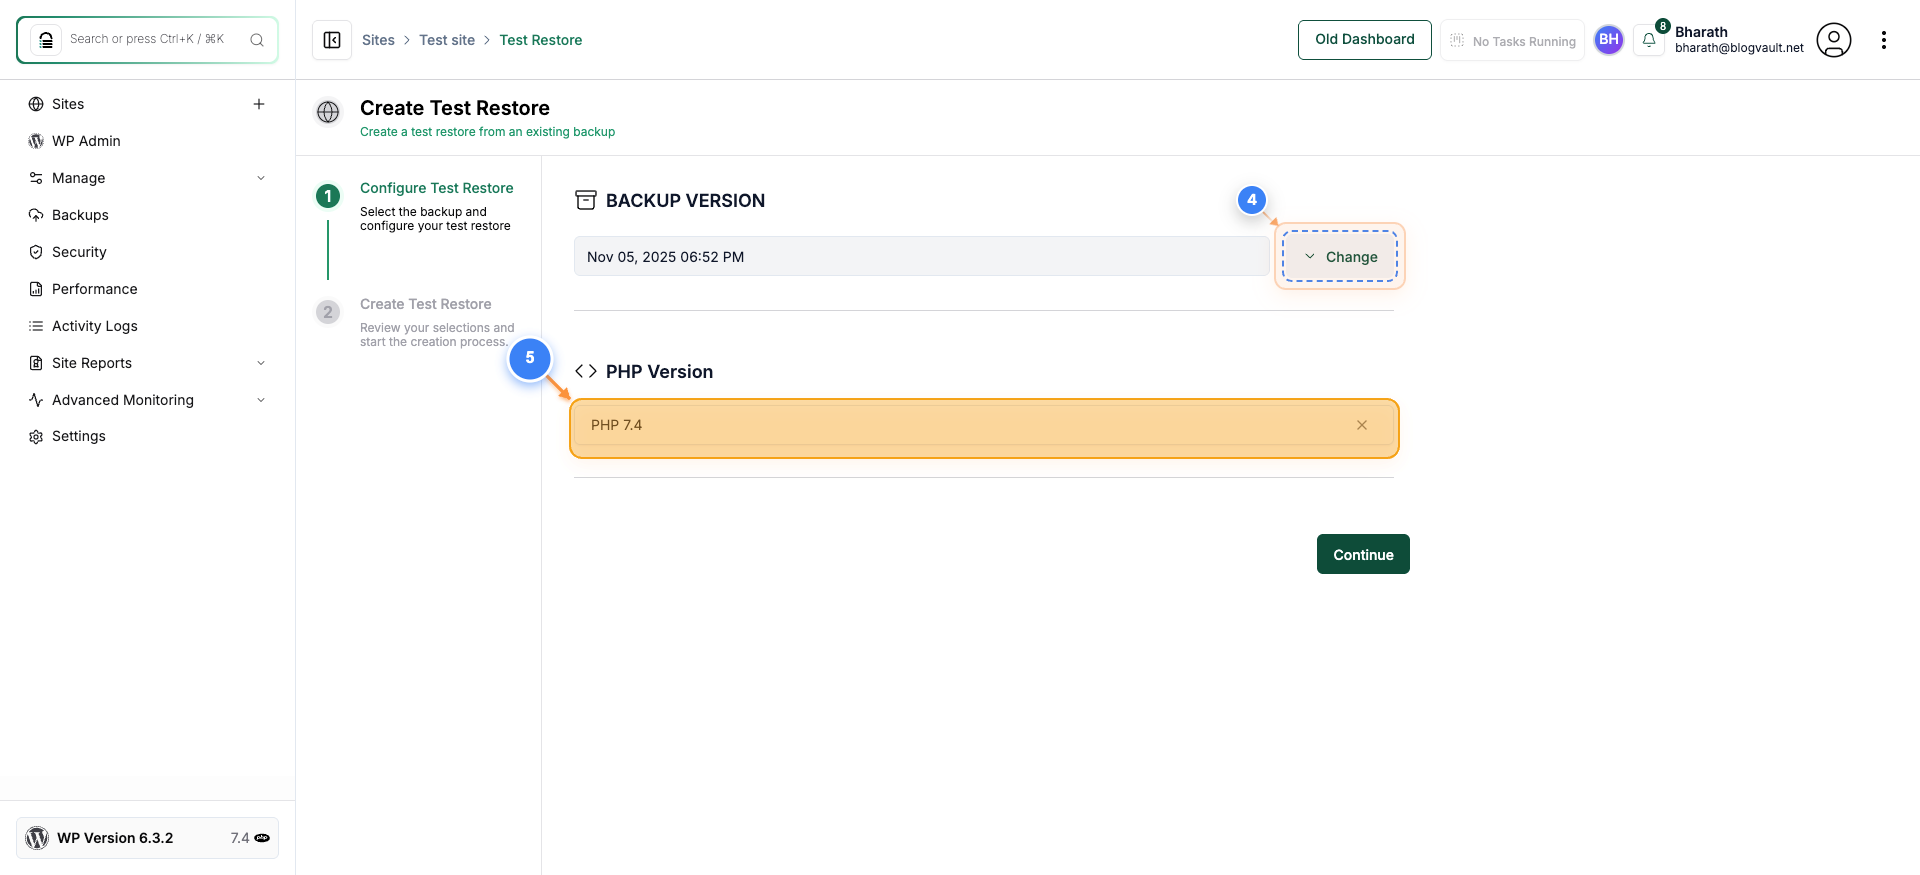Image resolution: width=1920 pixels, height=875 pixels.
Task: Go to Backups section
Action: [x=80, y=215]
